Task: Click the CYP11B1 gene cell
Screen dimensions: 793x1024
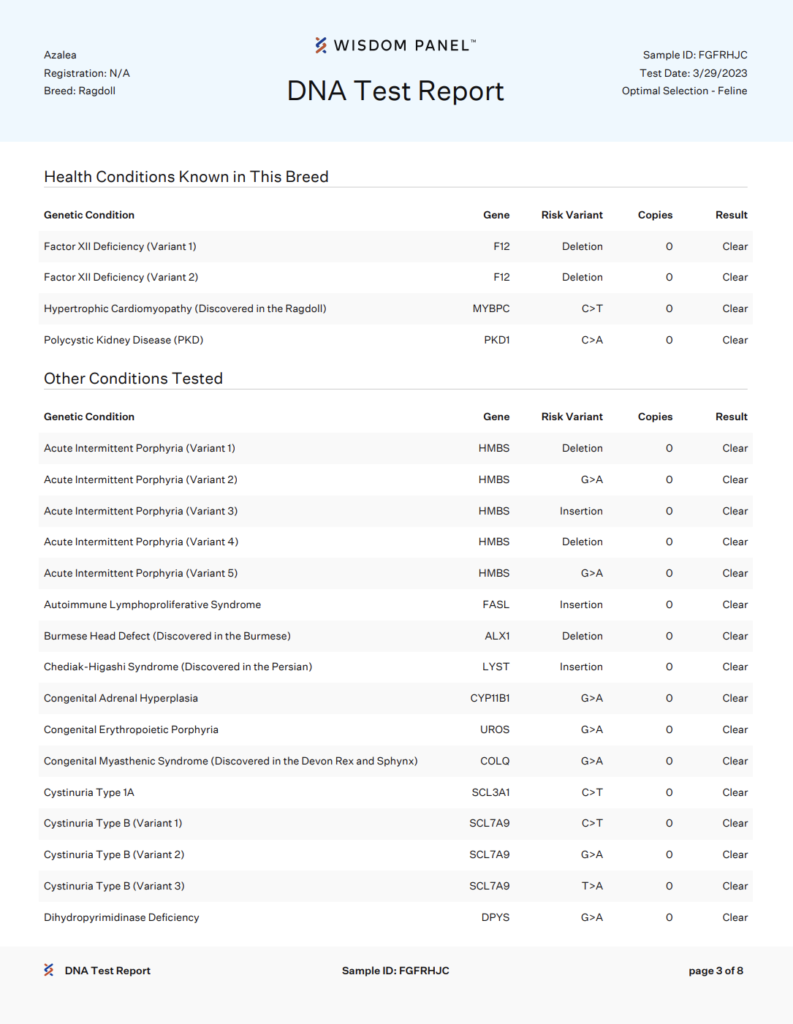Action: pos(490,698)
